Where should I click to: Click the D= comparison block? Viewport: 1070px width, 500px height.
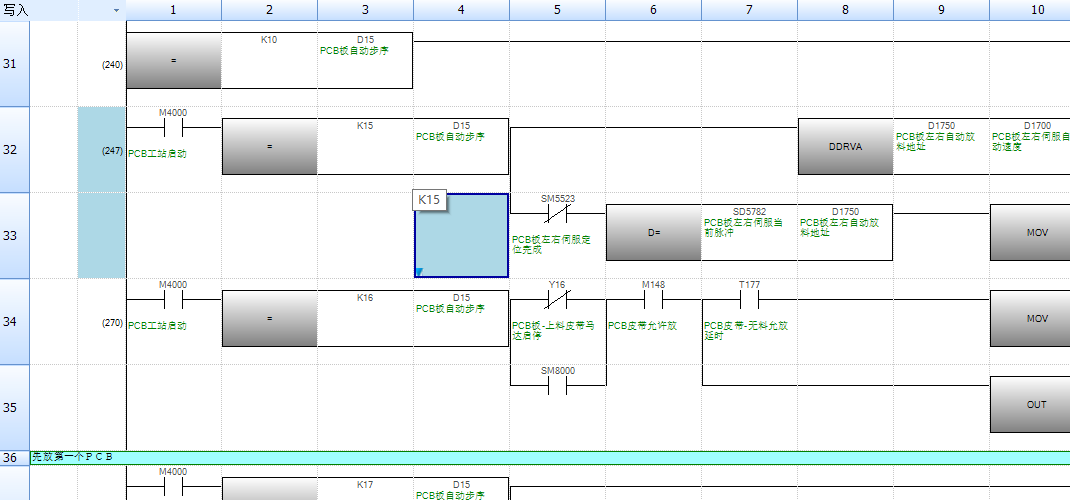(653, 233)
